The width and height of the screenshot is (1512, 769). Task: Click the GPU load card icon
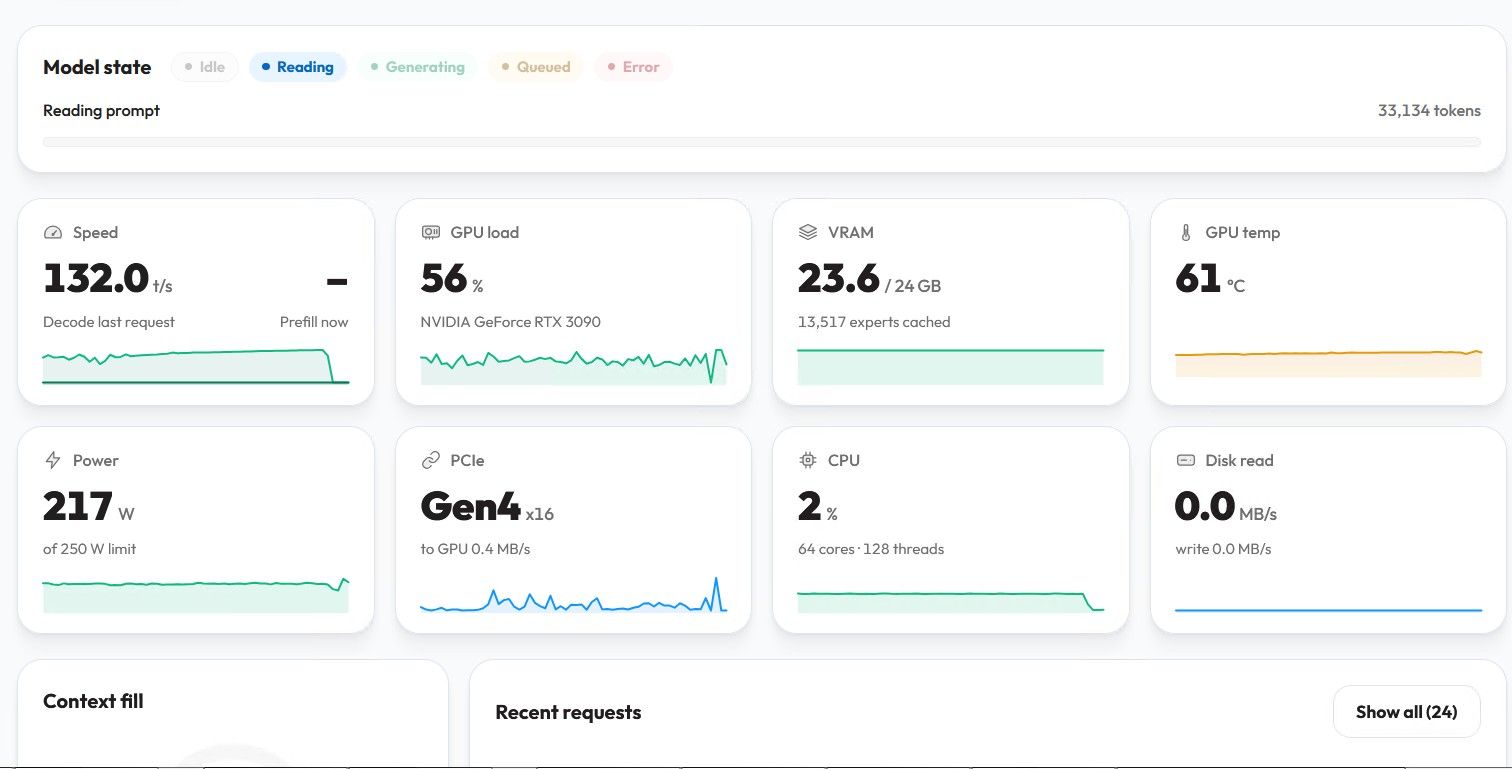coord(431,233)
